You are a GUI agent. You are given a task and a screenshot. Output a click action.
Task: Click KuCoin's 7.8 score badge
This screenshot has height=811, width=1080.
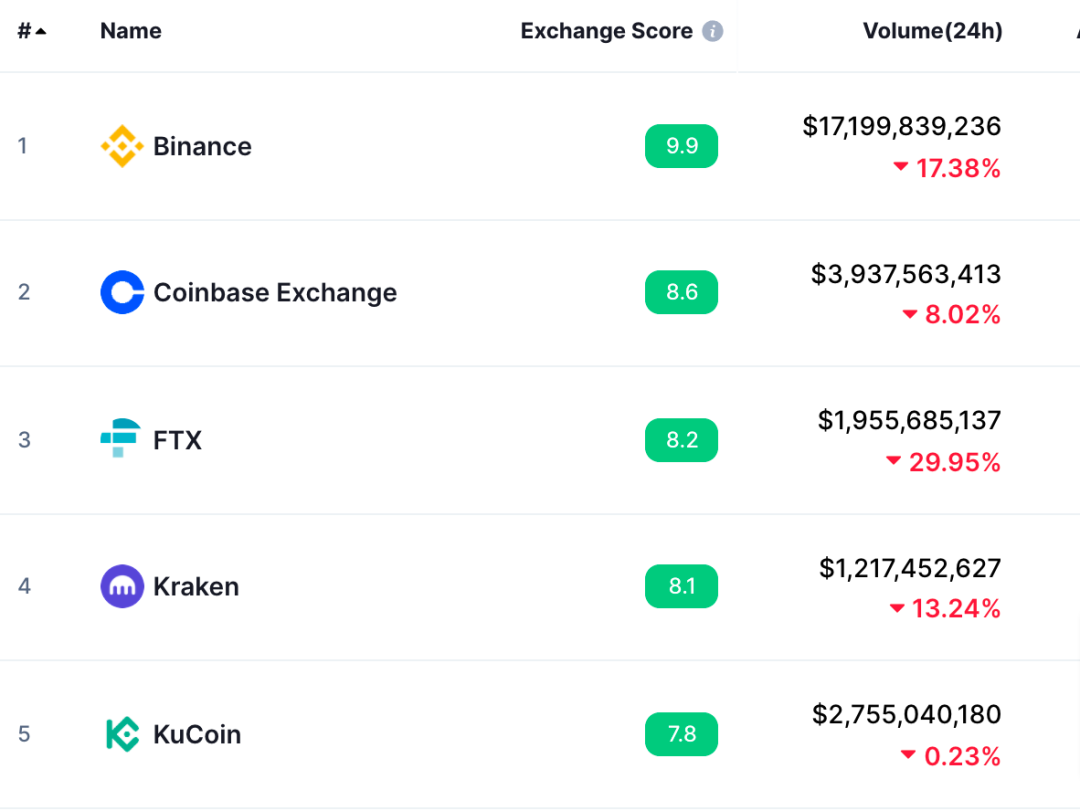681,734
